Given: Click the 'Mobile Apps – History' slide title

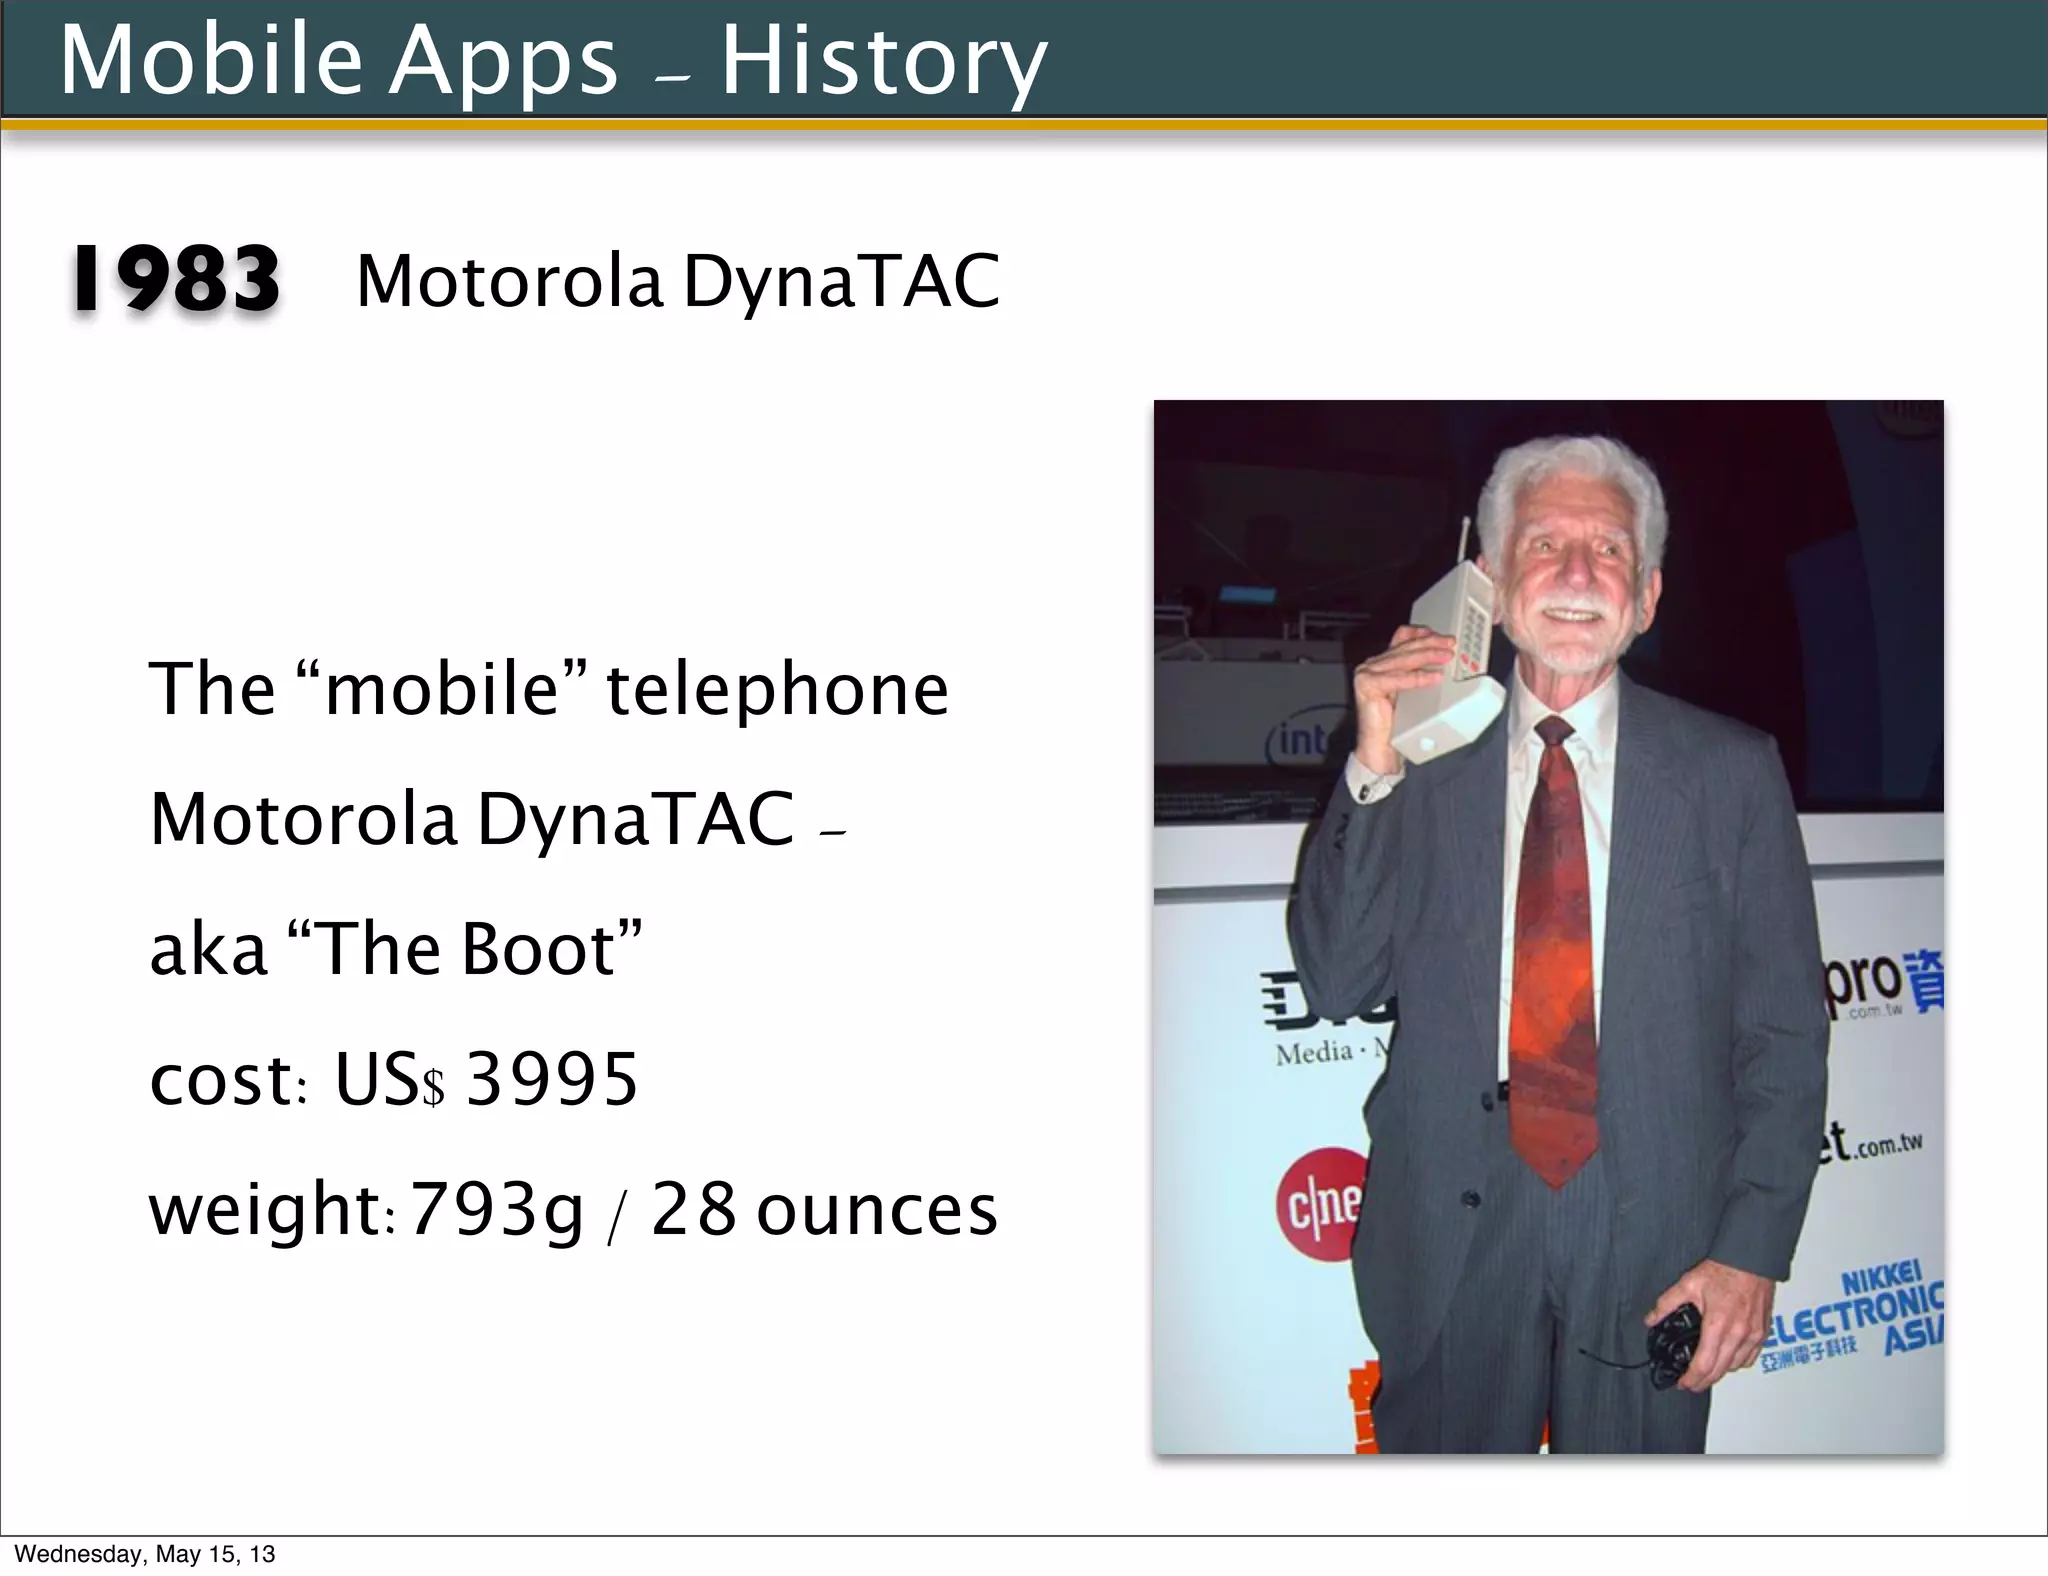Looking at the screenshot, I should 552,60.
